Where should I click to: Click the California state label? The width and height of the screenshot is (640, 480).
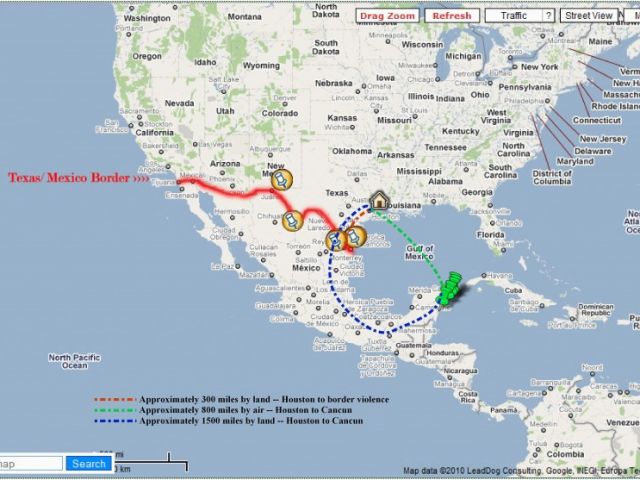154,132
